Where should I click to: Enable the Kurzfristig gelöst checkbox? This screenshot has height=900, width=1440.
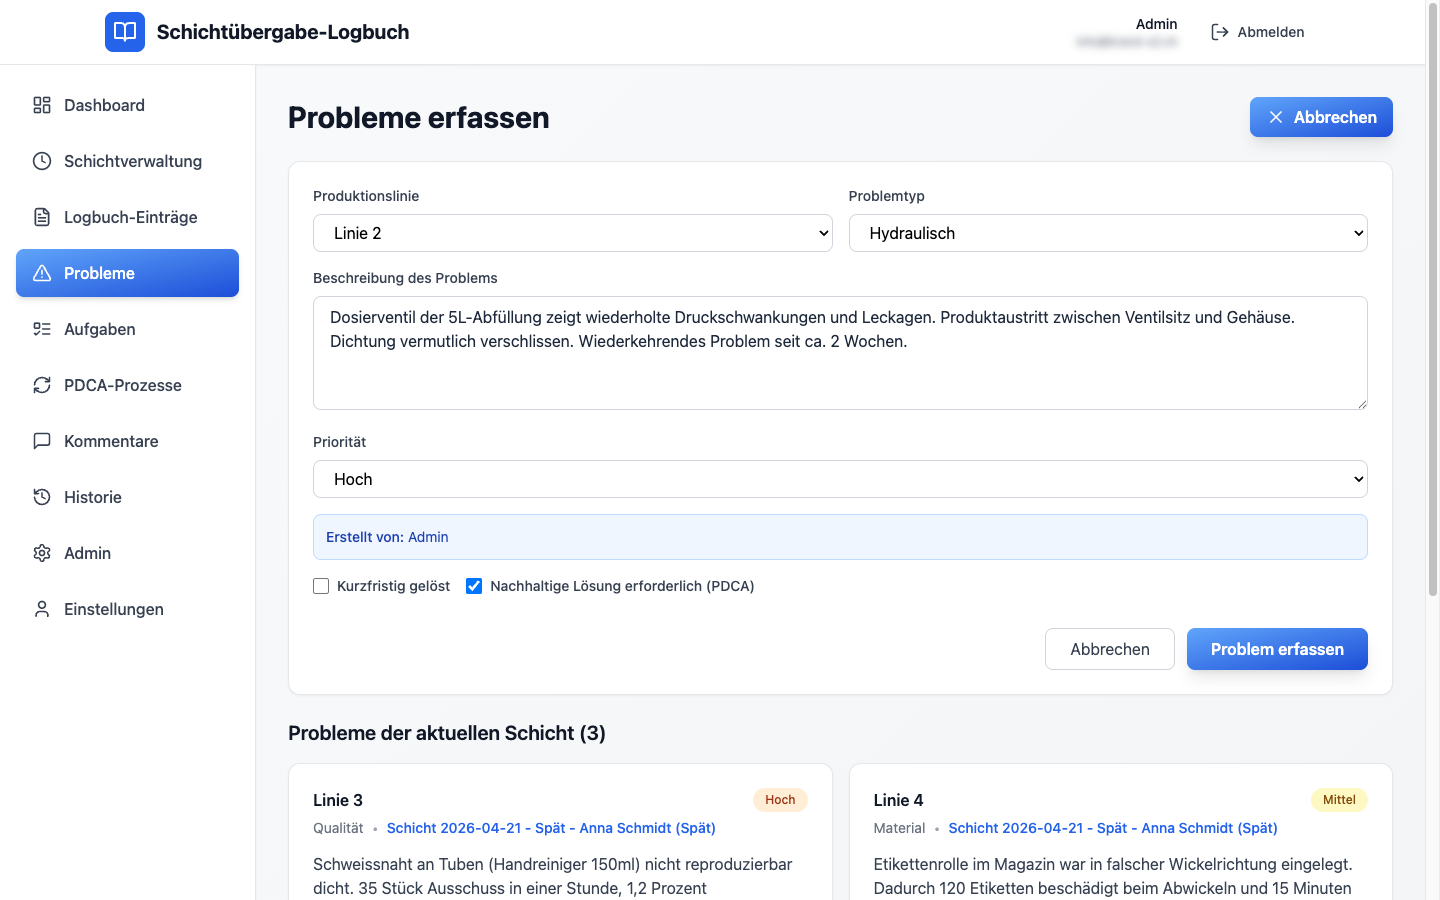click(x=321, y=586)
